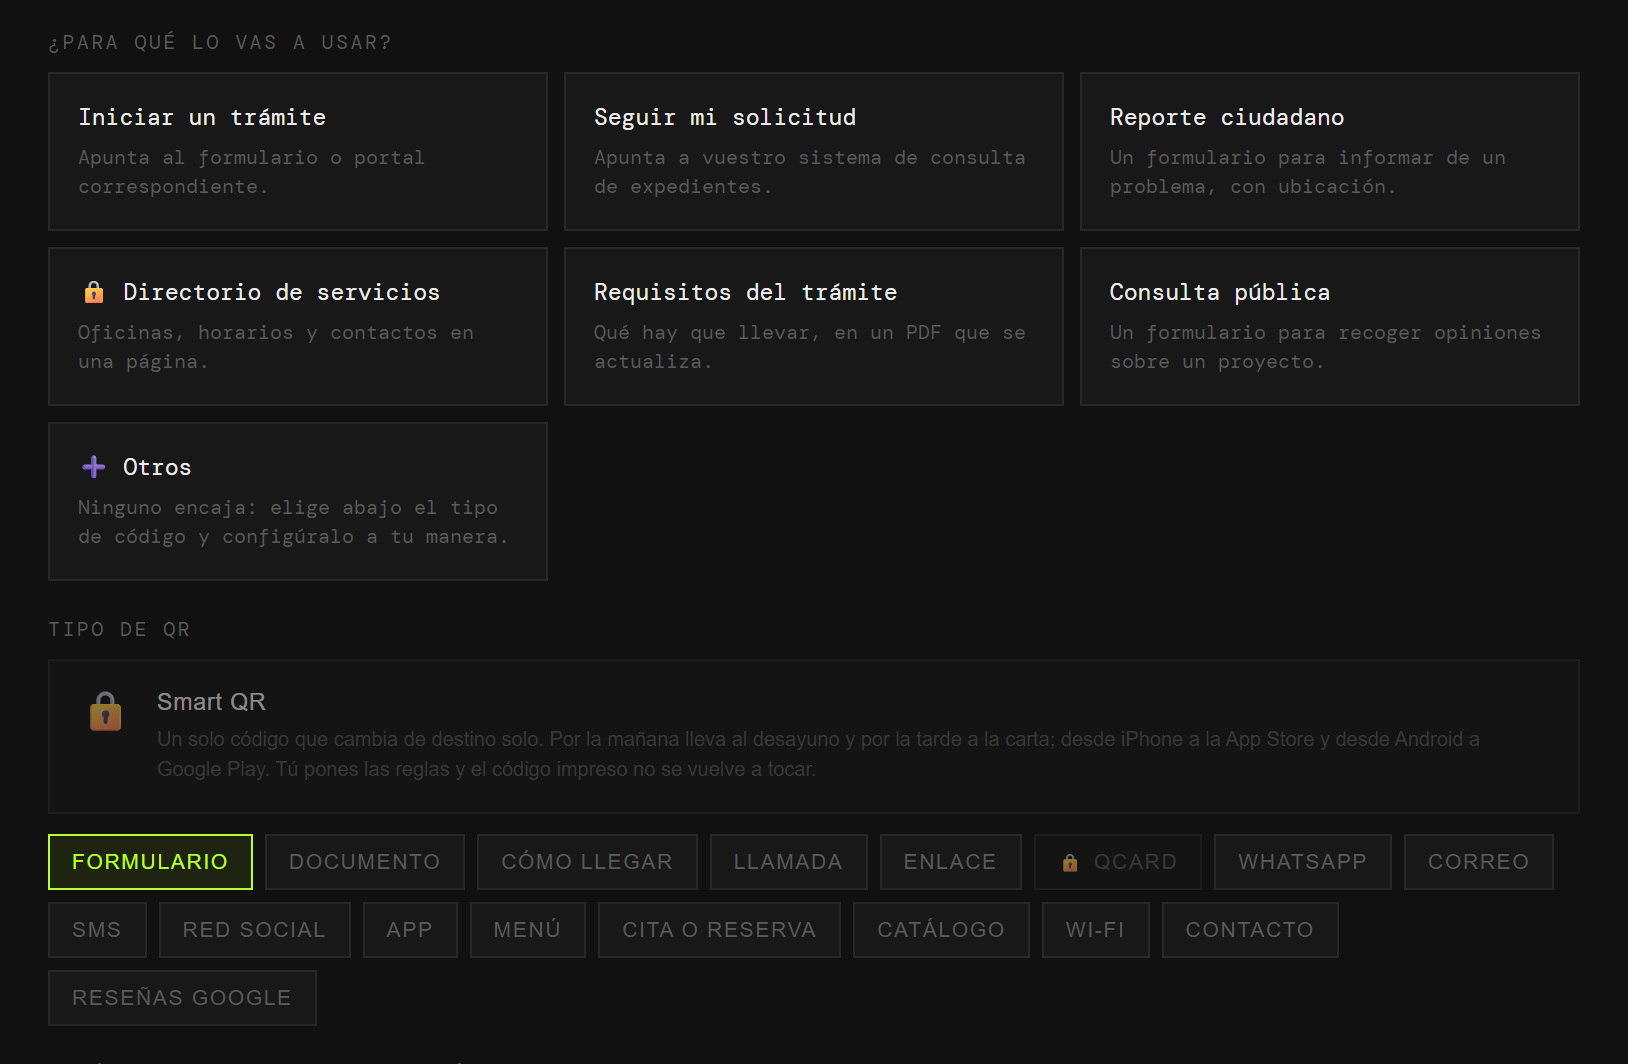Pick the Reporte ciudadano card
The image size is (1628, 1064).
[x=1330, y=151]
